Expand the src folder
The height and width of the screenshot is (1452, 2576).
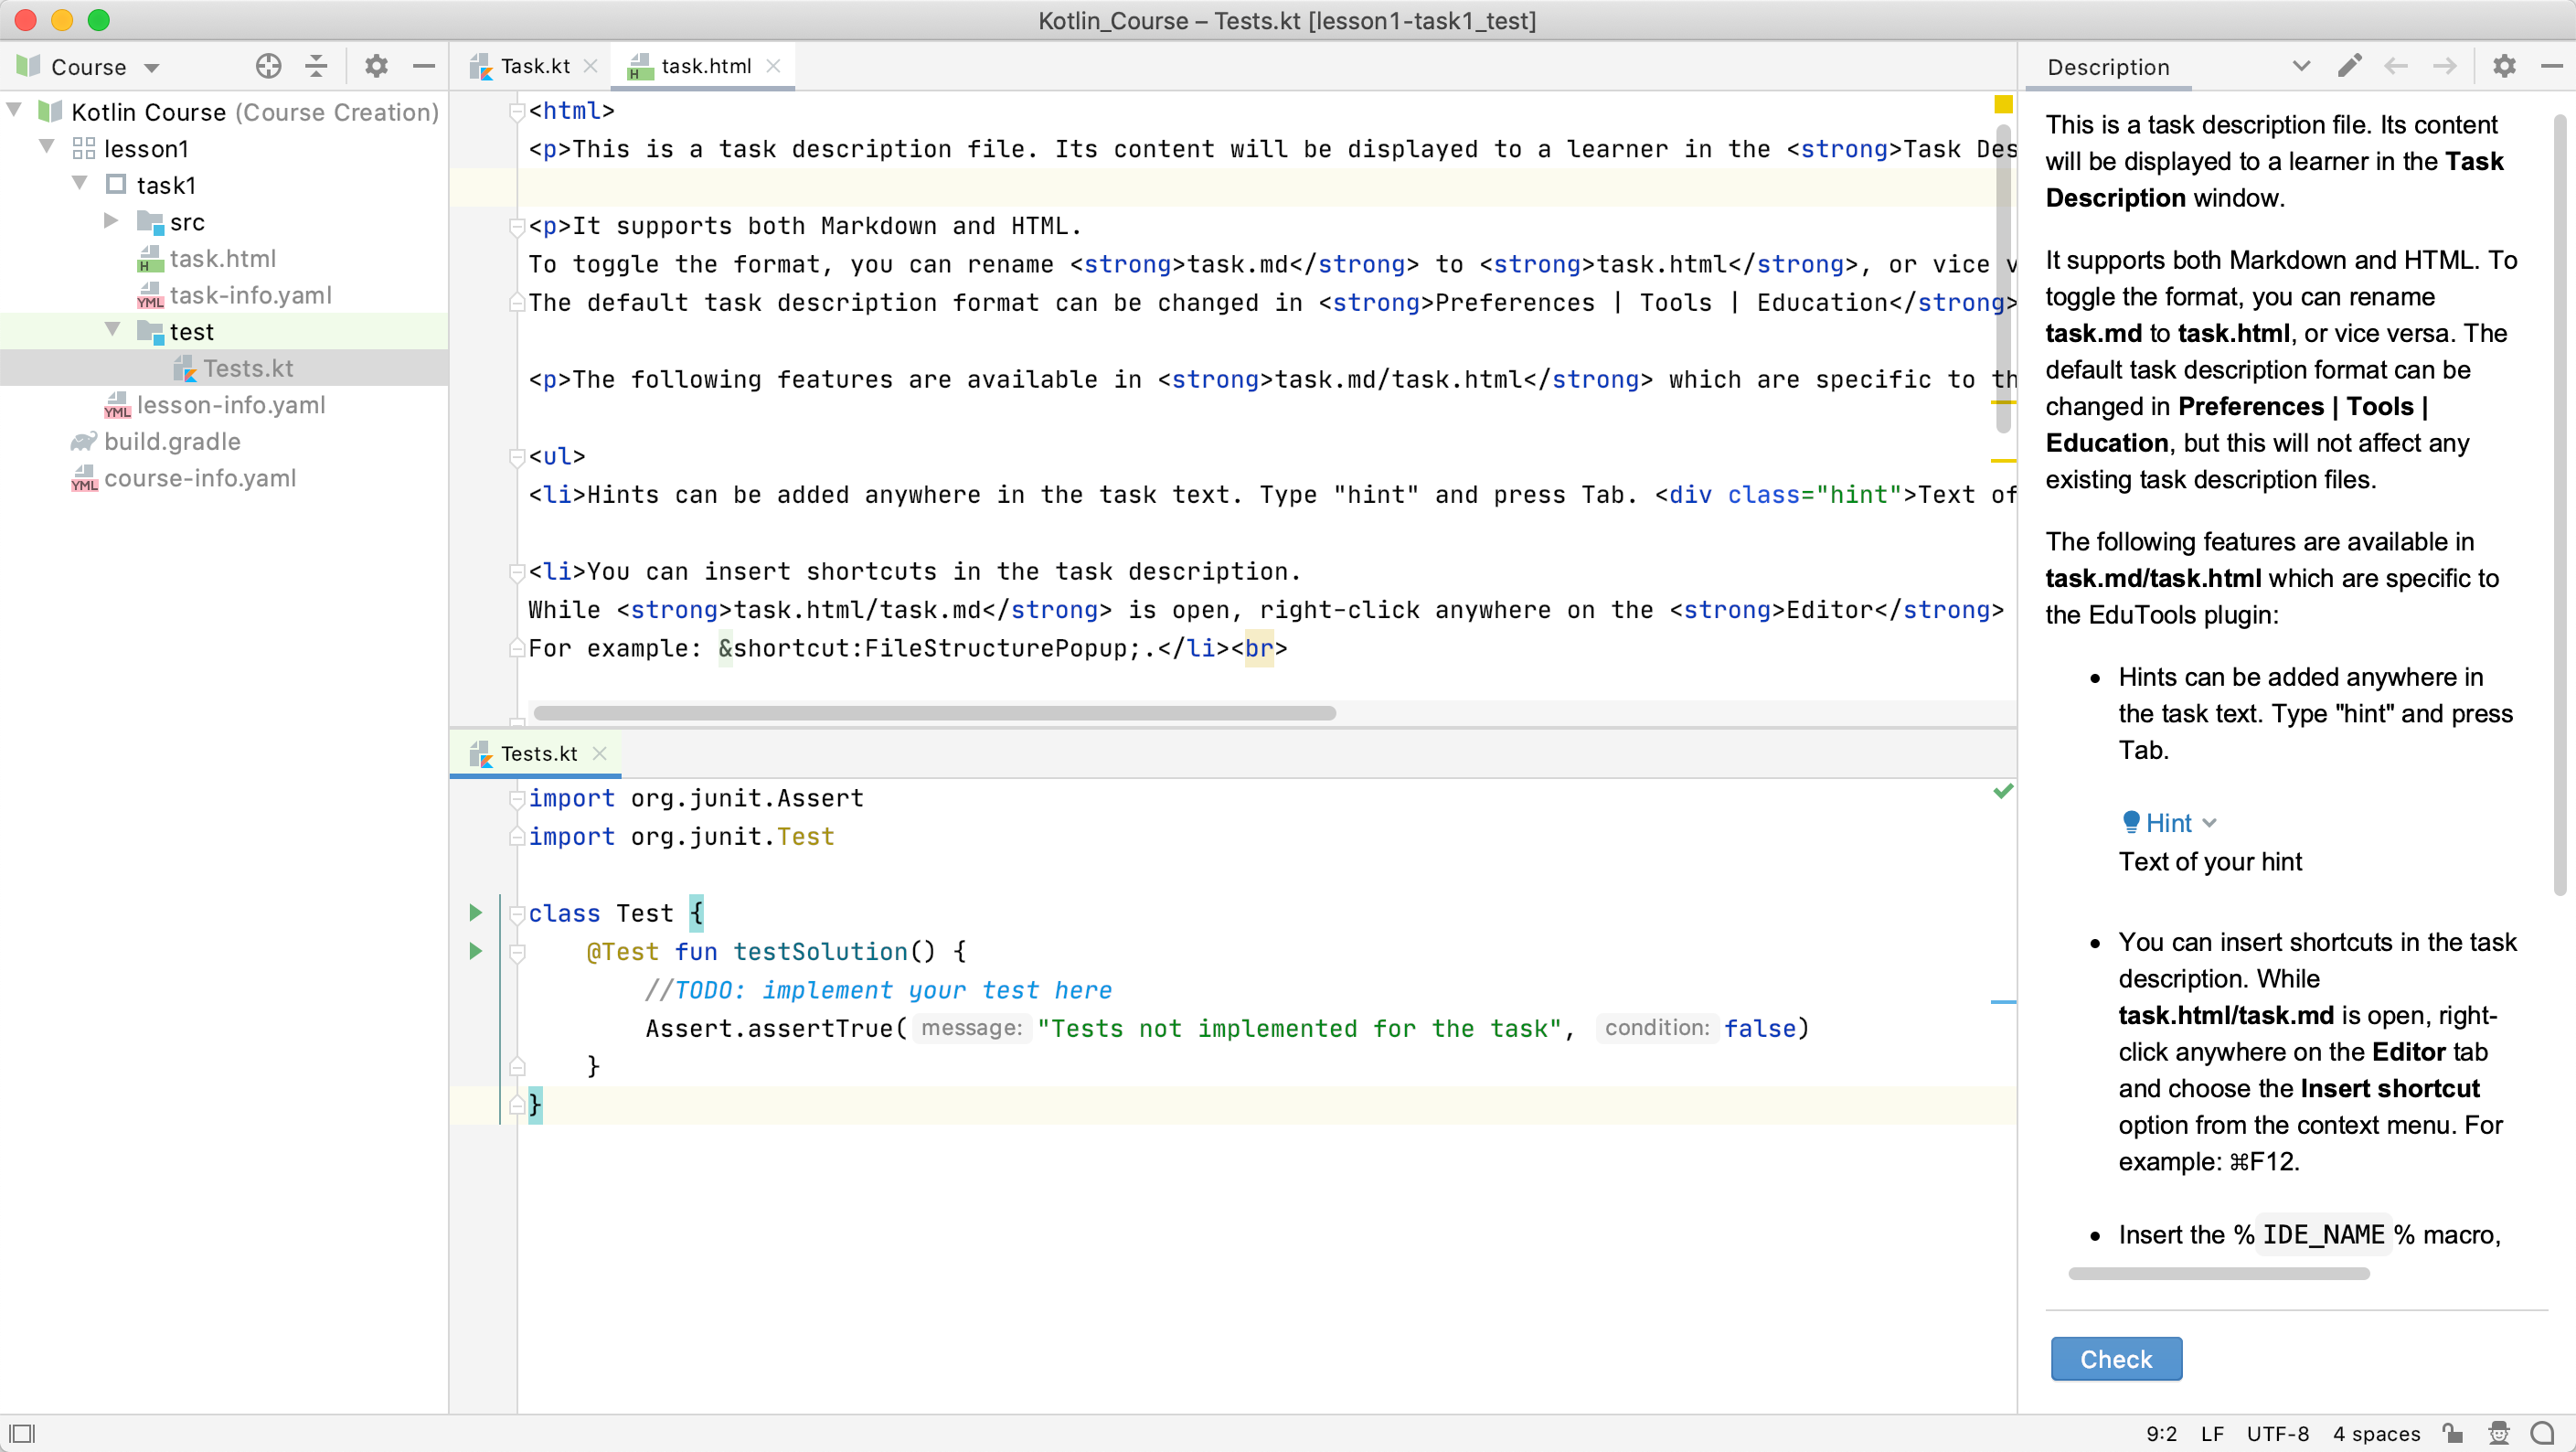click(x=112, y=220)
